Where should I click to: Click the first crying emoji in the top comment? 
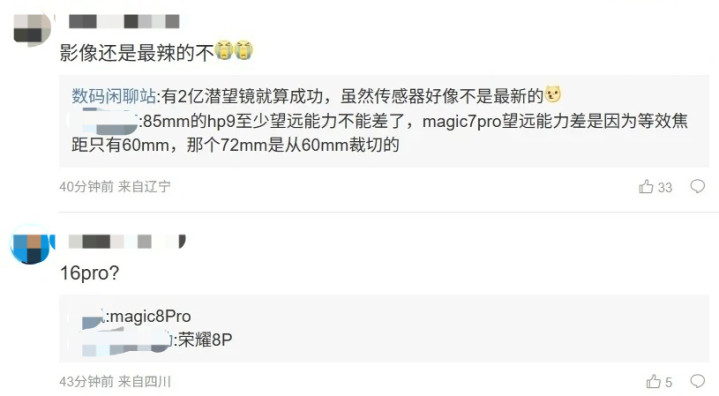coord(224,50)
